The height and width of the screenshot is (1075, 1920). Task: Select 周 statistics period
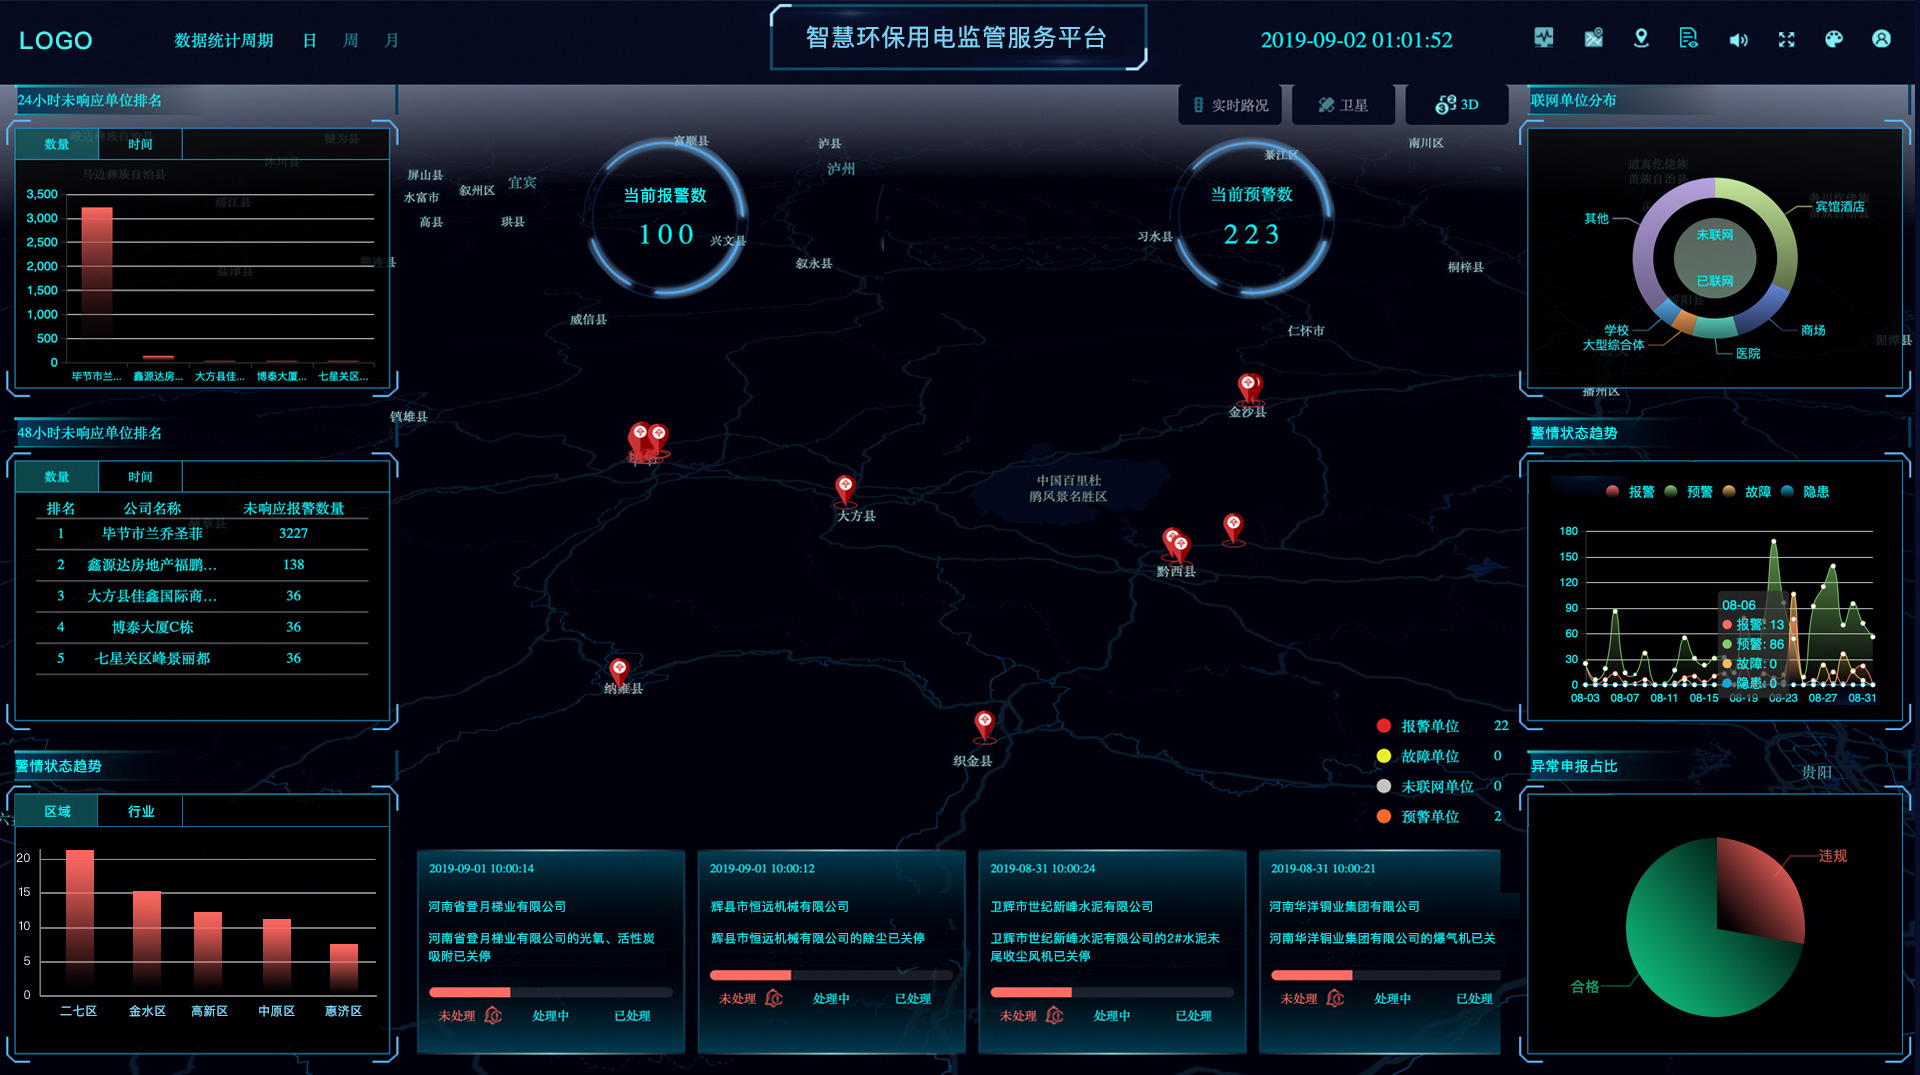click(351, 40)
